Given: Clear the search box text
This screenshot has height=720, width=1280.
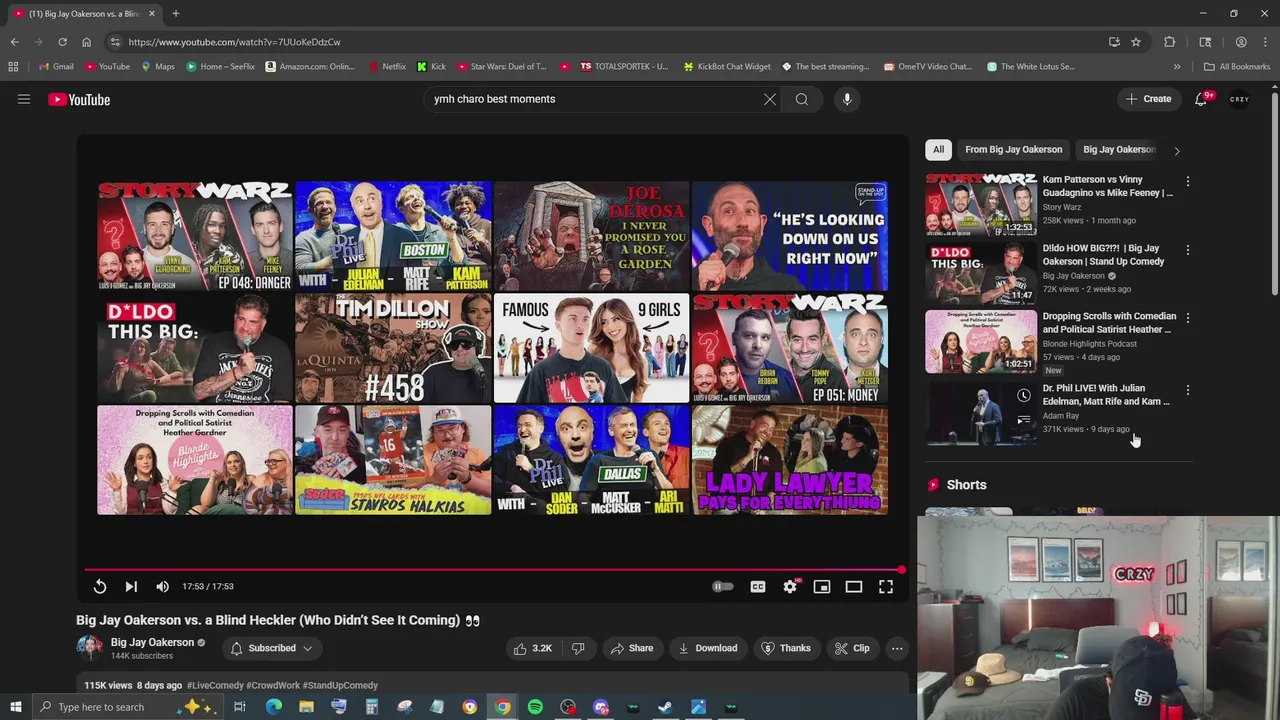Looking at the screenshot, I should point(770,99).
